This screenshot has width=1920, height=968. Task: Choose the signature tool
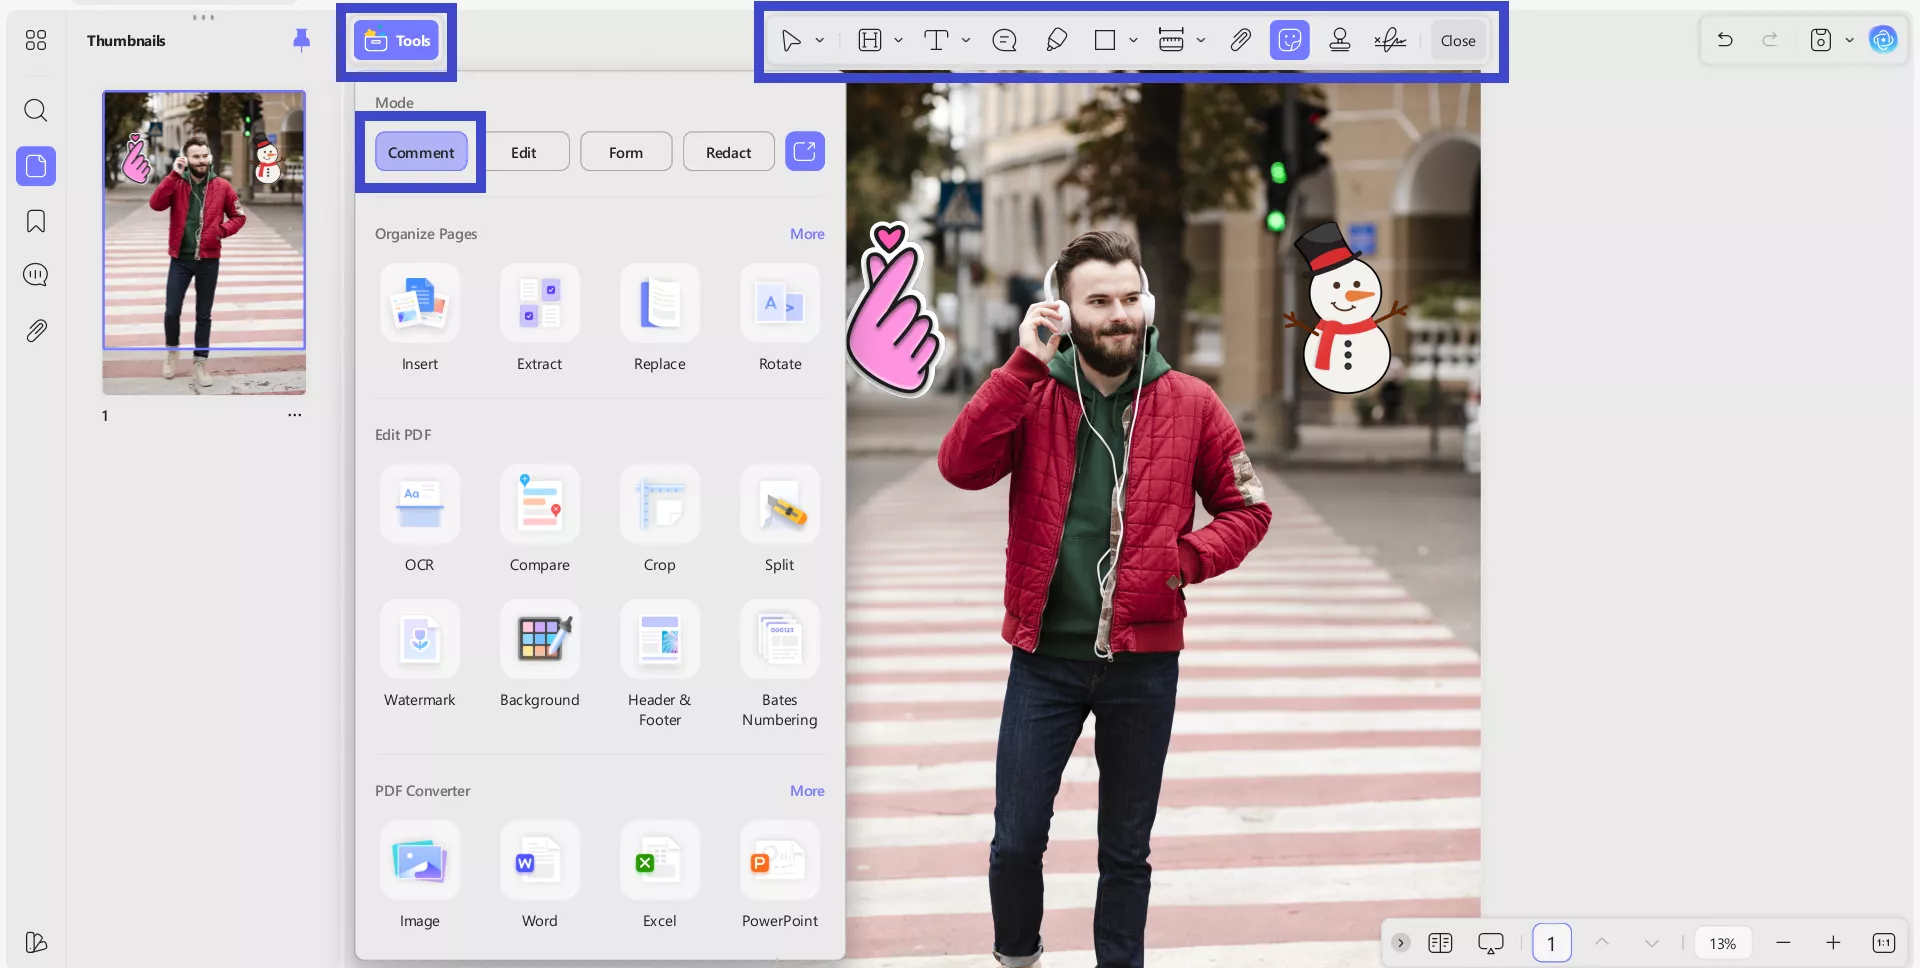1389,40
